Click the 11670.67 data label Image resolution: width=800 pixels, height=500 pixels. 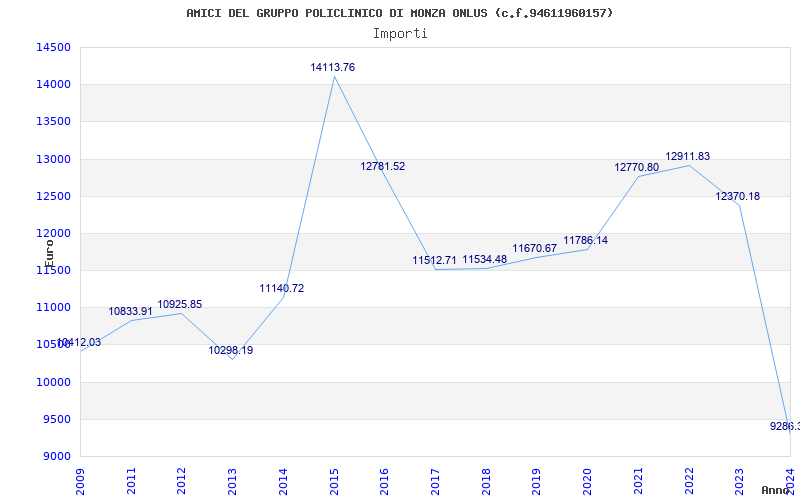tap(535, 248)
